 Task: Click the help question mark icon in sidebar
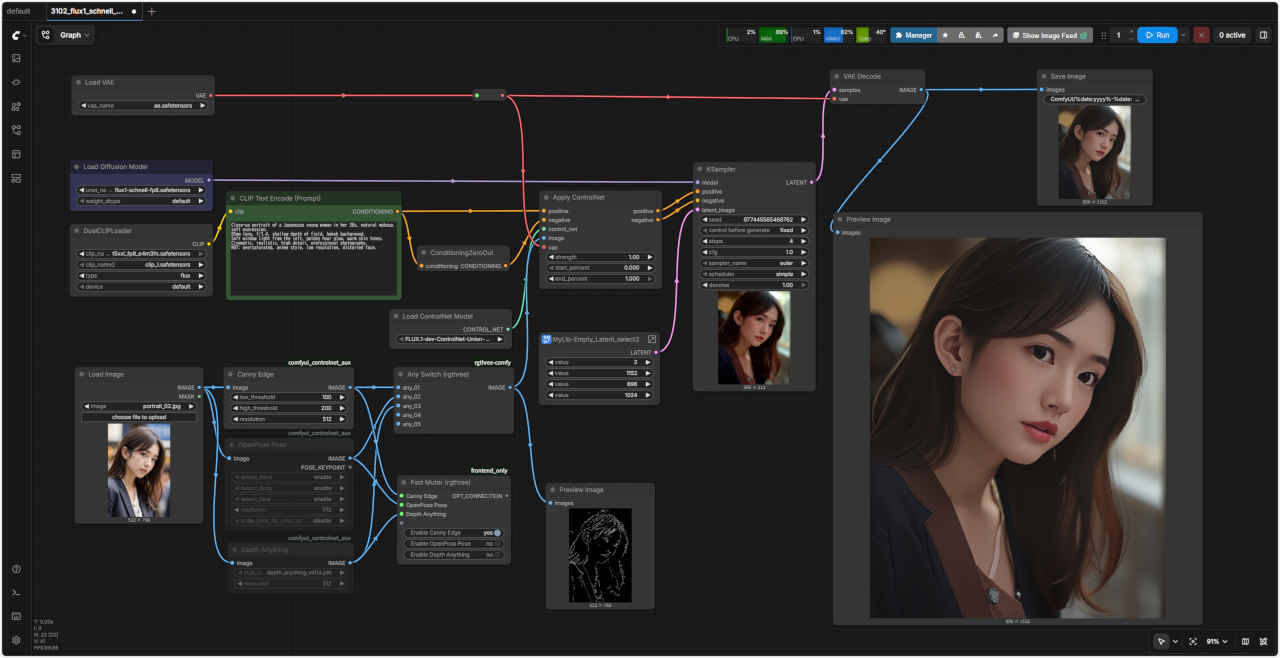pyautogui.click(x=16, y=569)
